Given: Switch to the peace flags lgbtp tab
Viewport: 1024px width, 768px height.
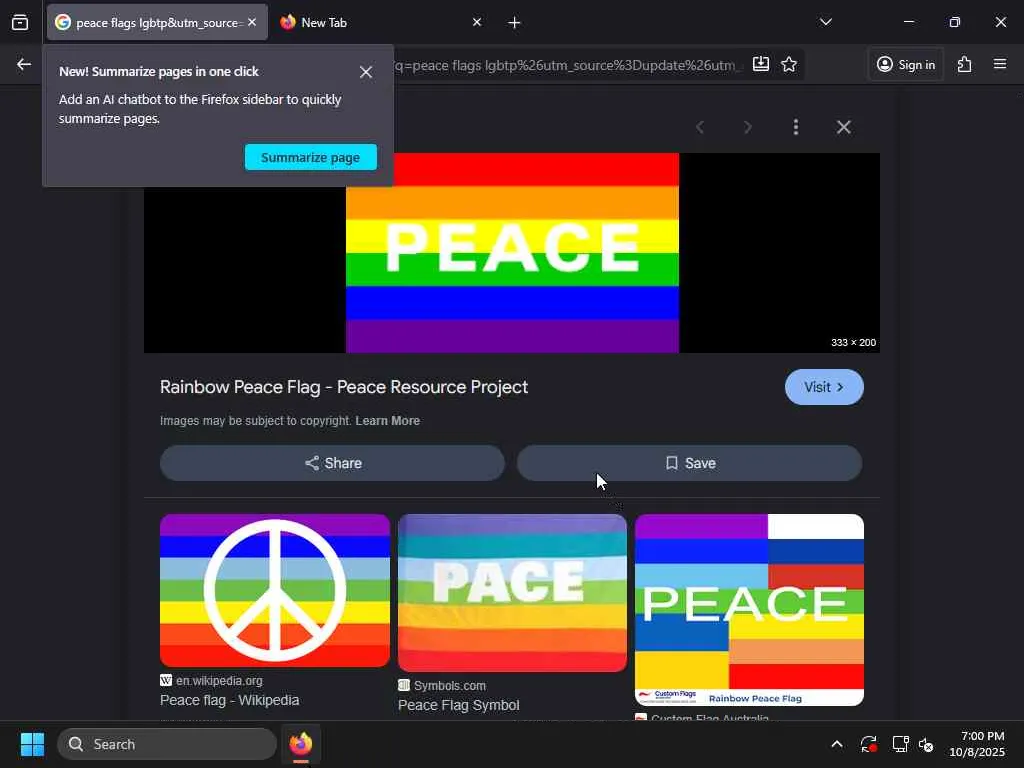Looking at the screenshot, I should click(x=157, y=22).
